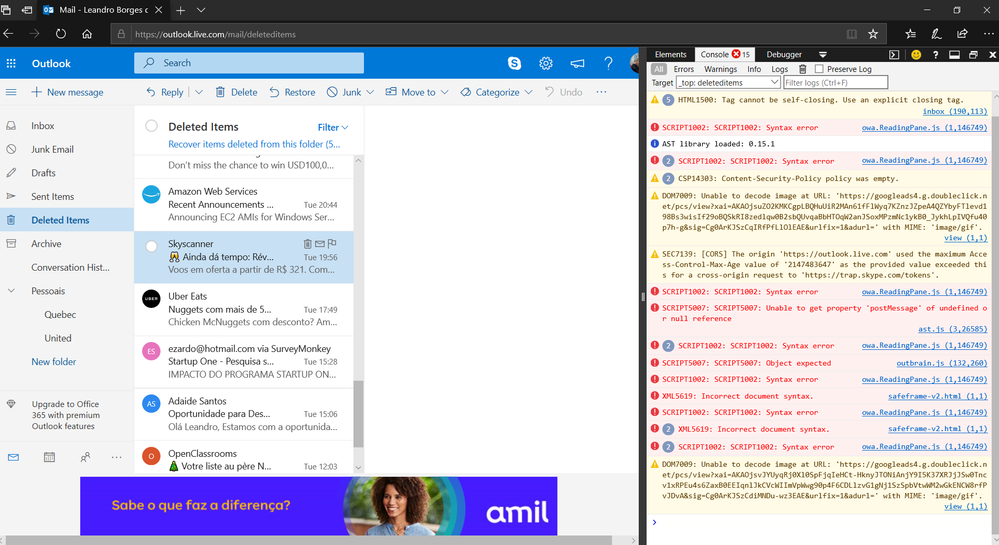Open Skype from the Outlook header
The width and height of the screenshot is (999, 545).
coord(514,63)
